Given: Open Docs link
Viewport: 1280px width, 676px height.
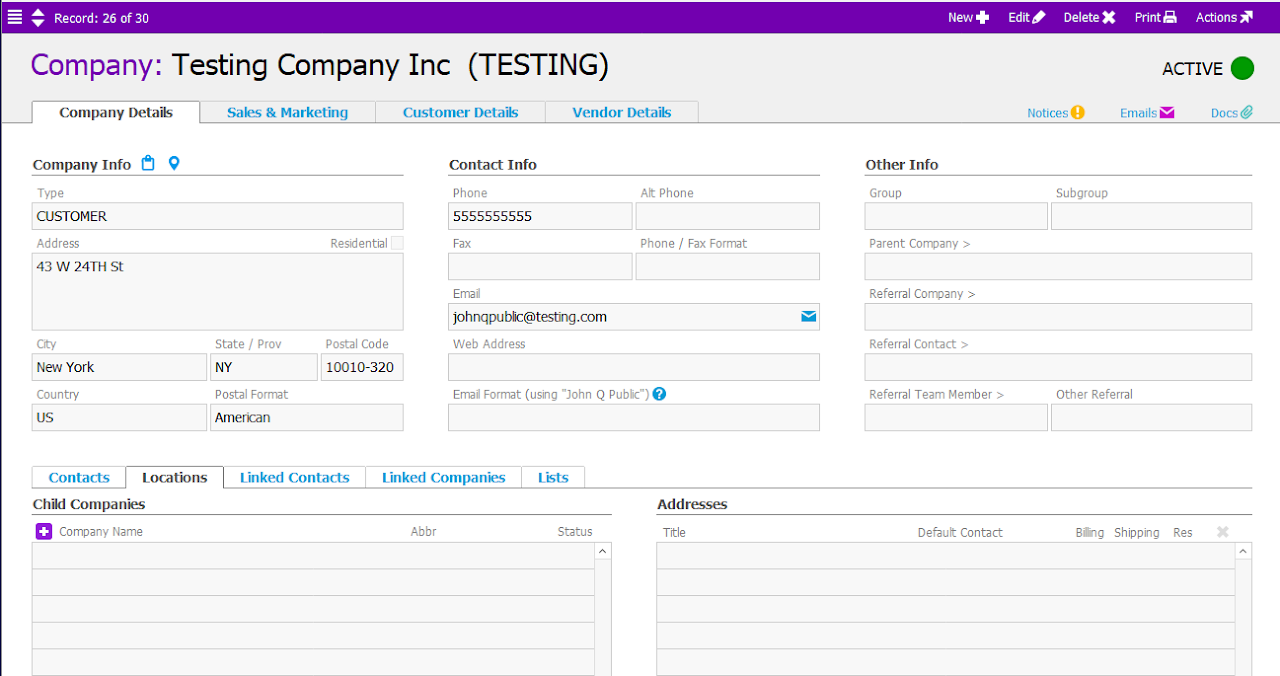Looking at the screenshot, I should (1232, 113).
